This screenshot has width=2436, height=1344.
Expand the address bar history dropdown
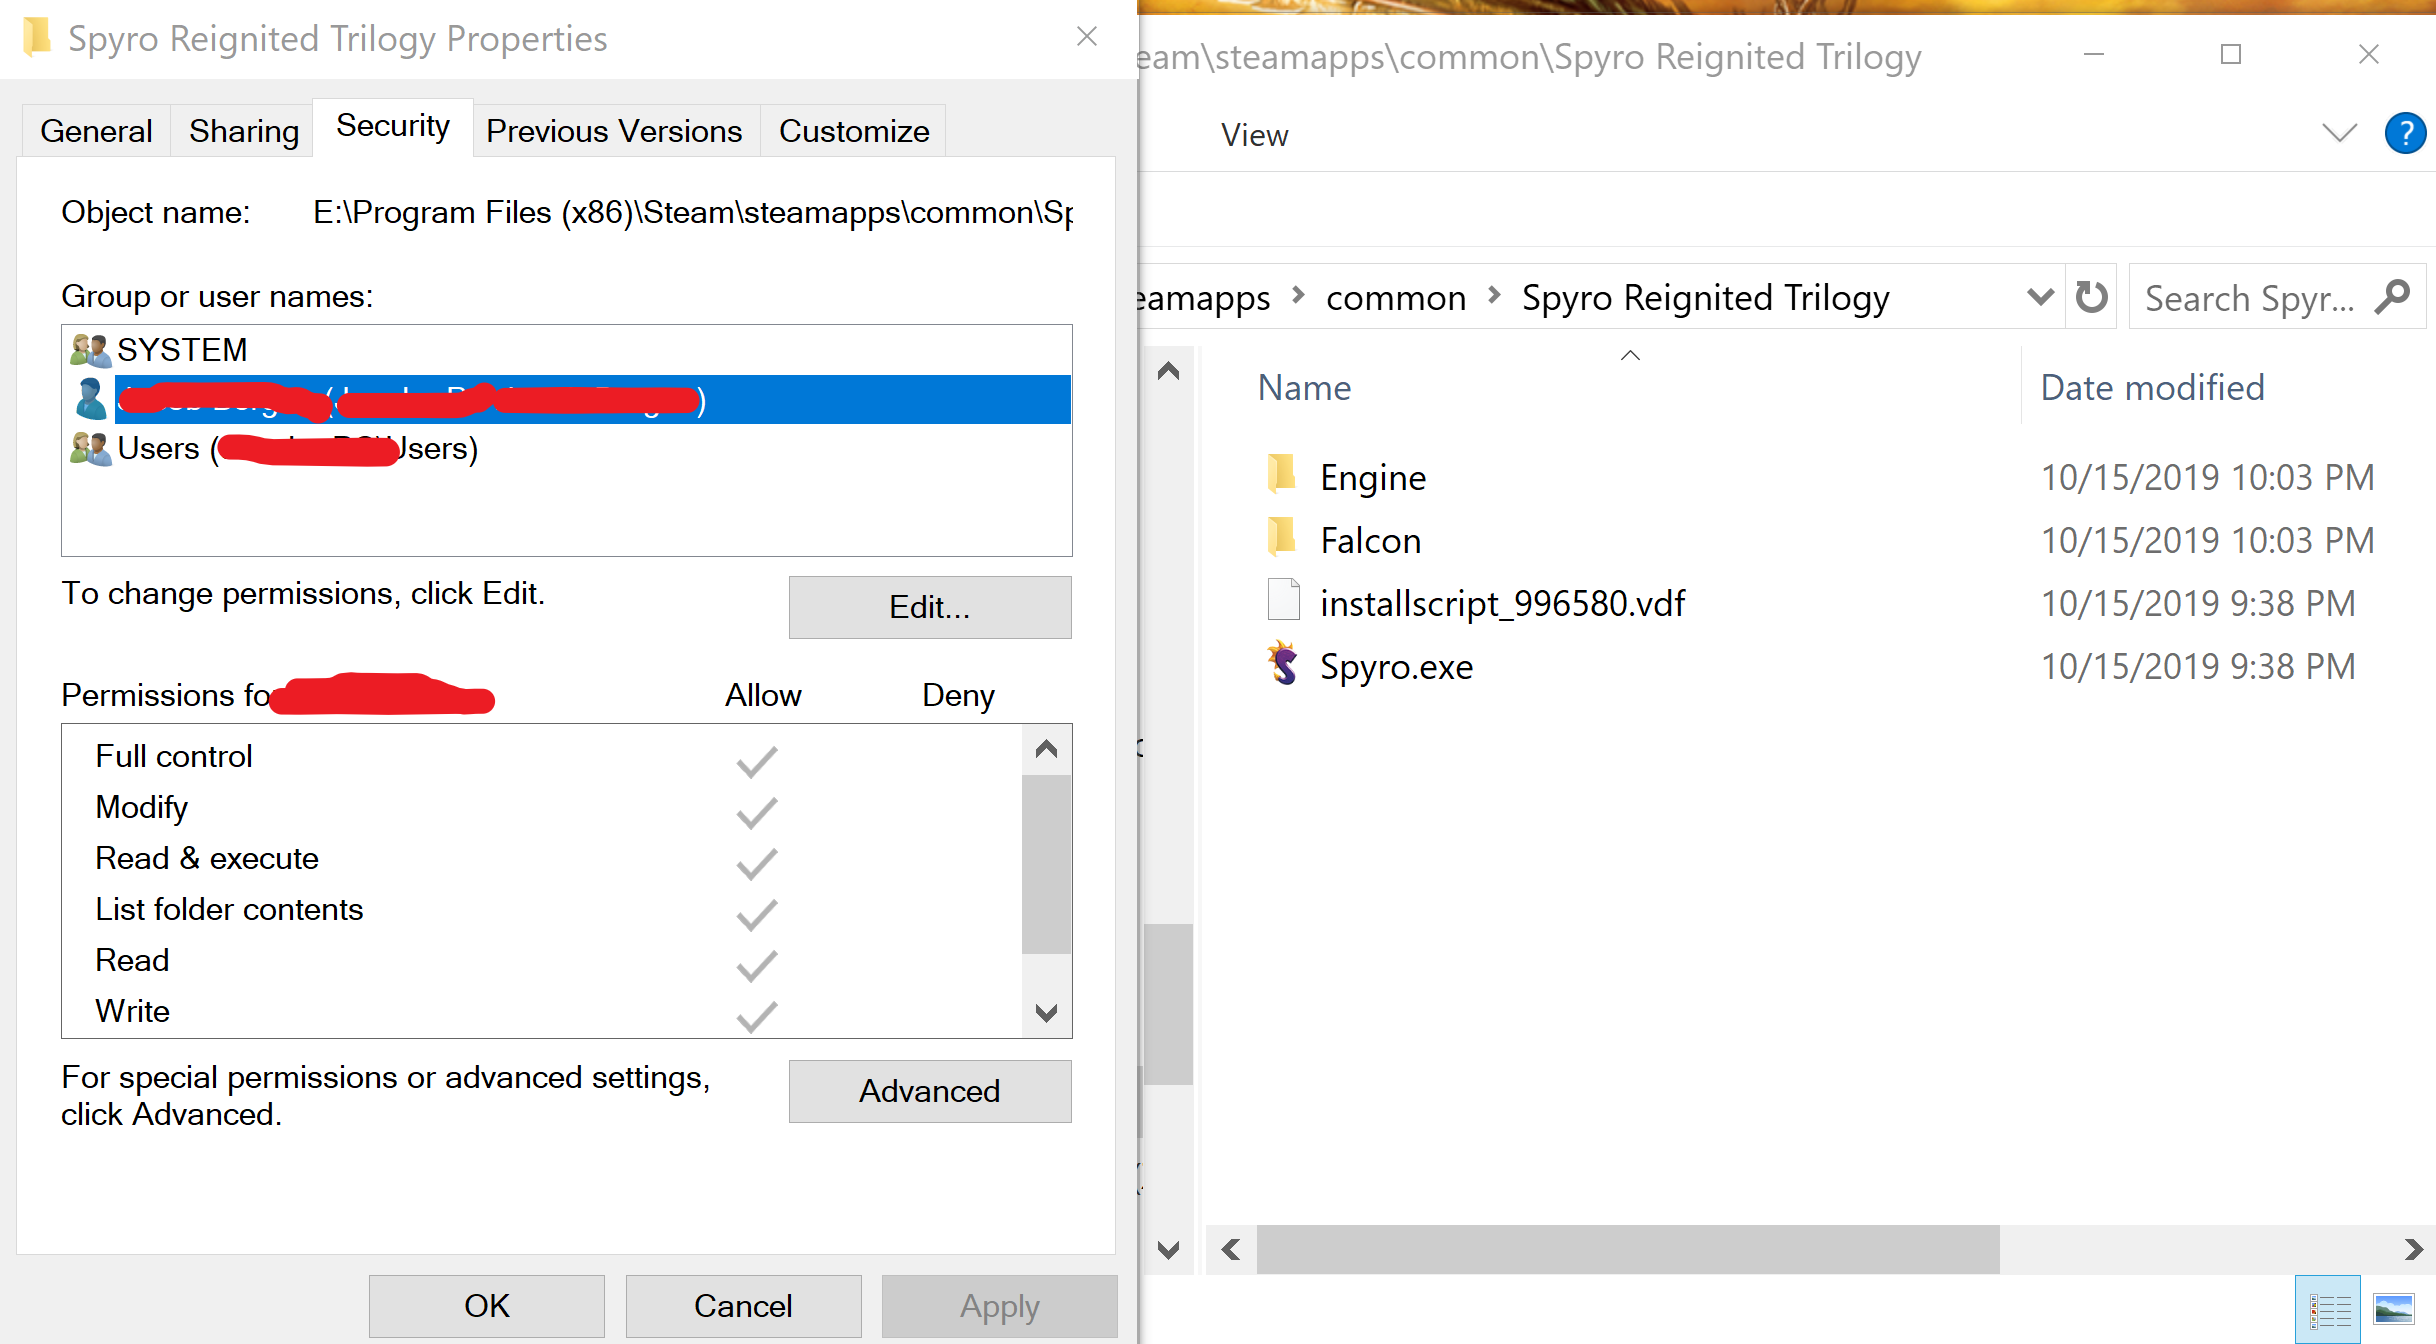click(x=2040, y=297)
